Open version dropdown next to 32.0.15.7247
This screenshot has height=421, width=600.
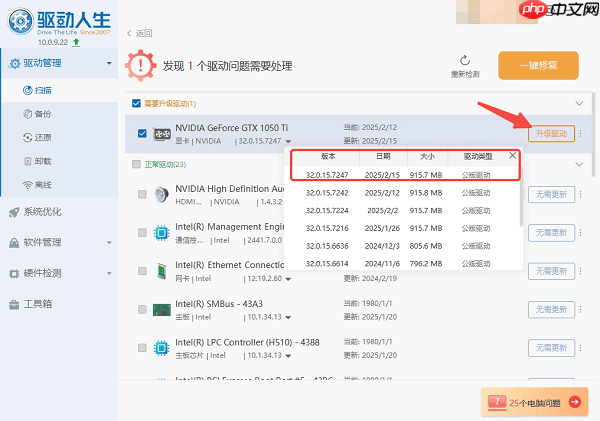(x=288, y=142)
